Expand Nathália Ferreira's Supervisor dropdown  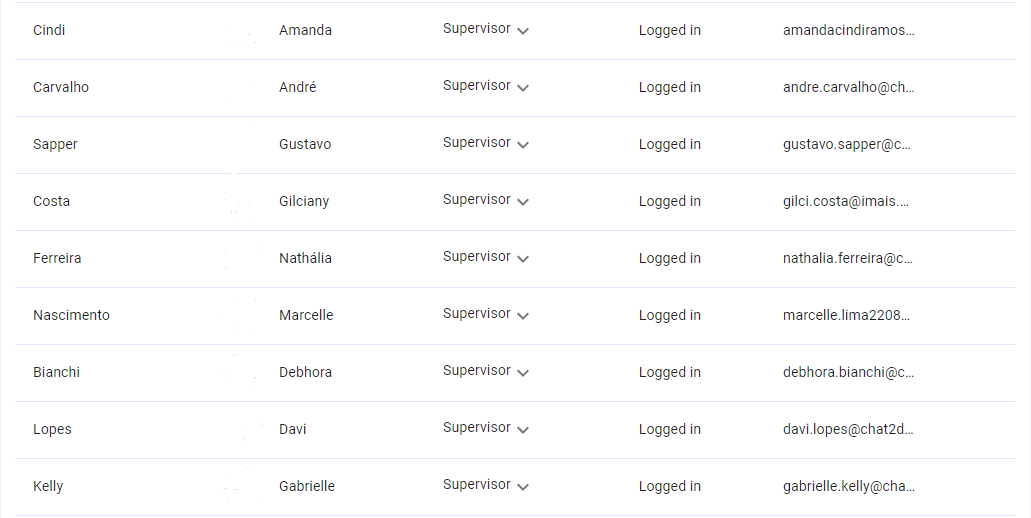click(x=486, y=258)
